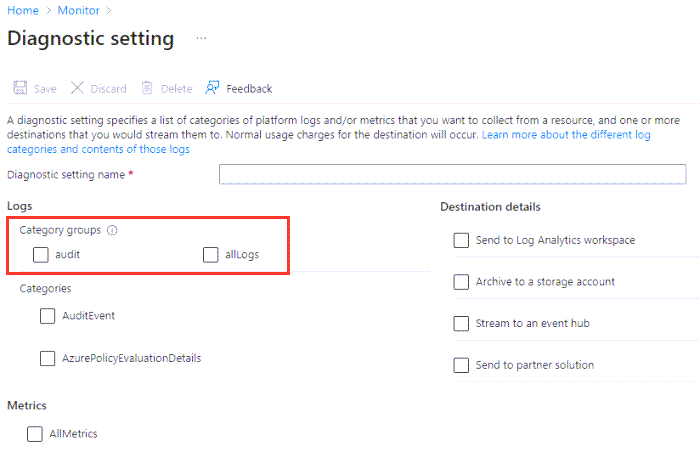Click the Delete trash can icon
Image resolution: width=700 pixels, height=463 pixels.
pyautogui.click(x=147, y=88)
